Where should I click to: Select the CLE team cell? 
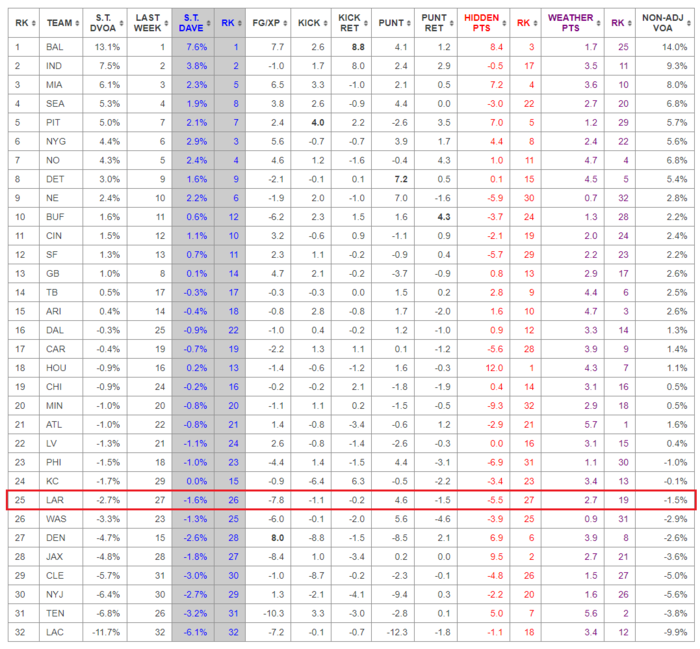click(61, 576)
